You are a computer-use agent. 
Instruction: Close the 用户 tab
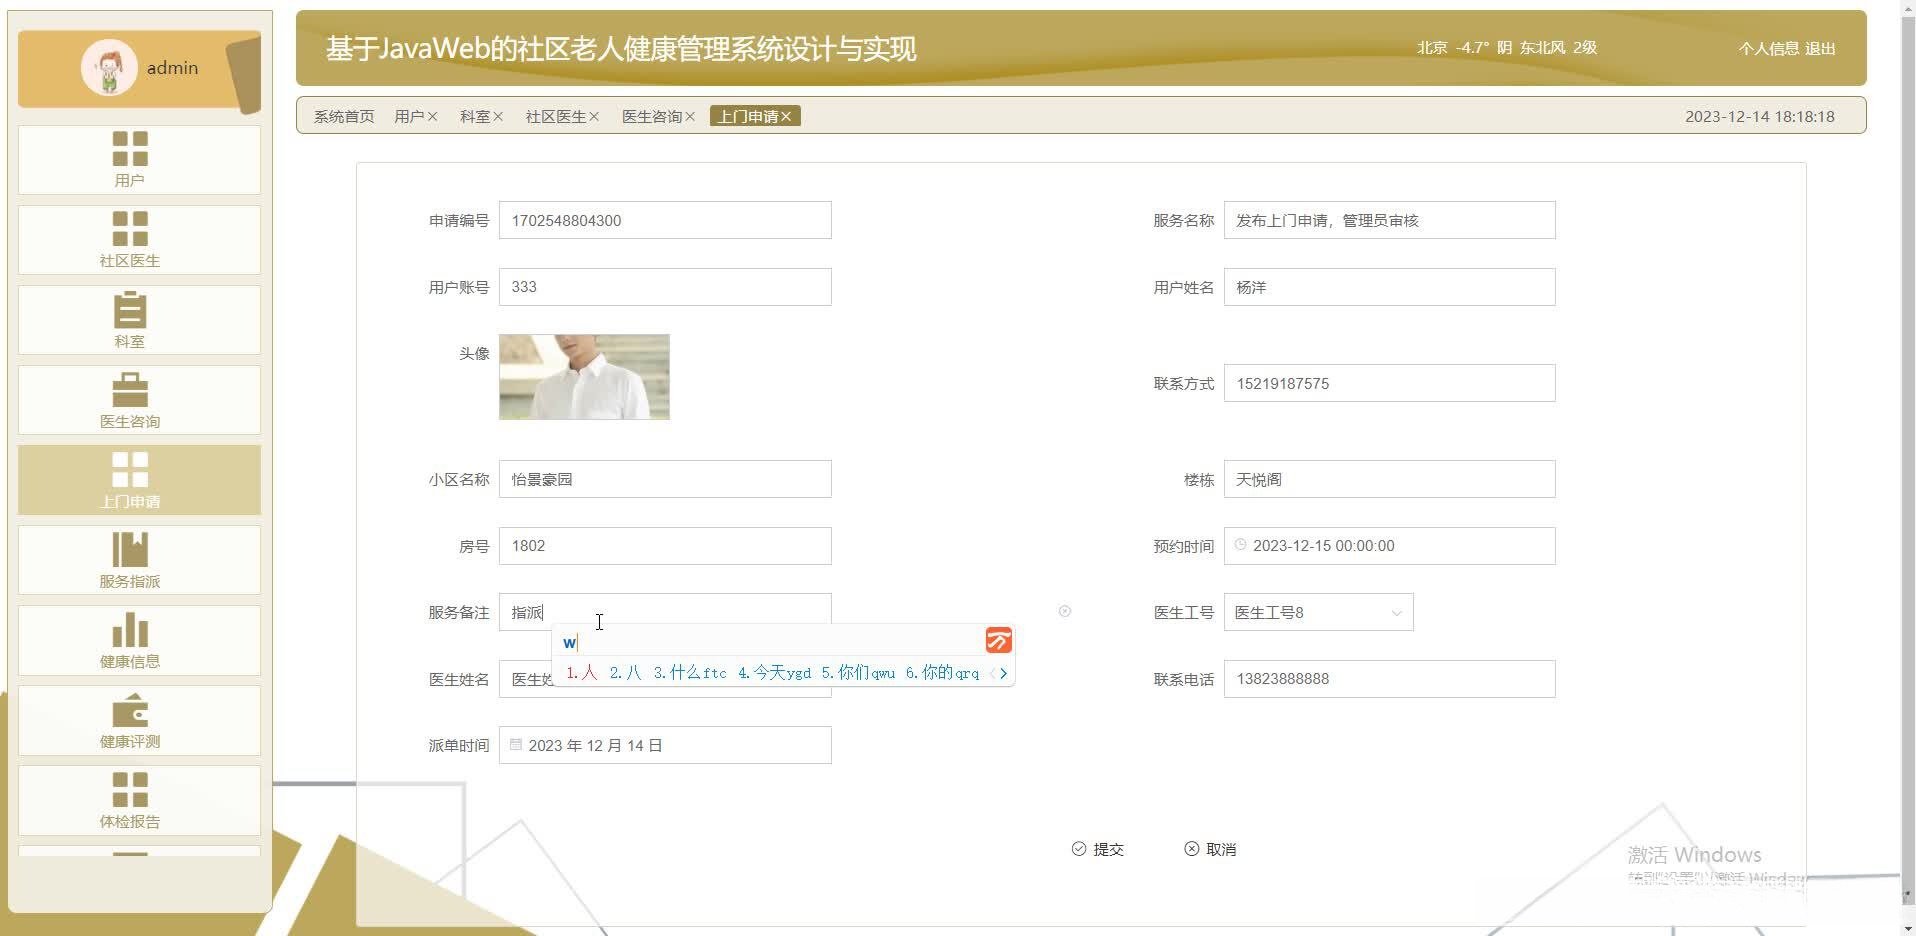coord(432,117)
